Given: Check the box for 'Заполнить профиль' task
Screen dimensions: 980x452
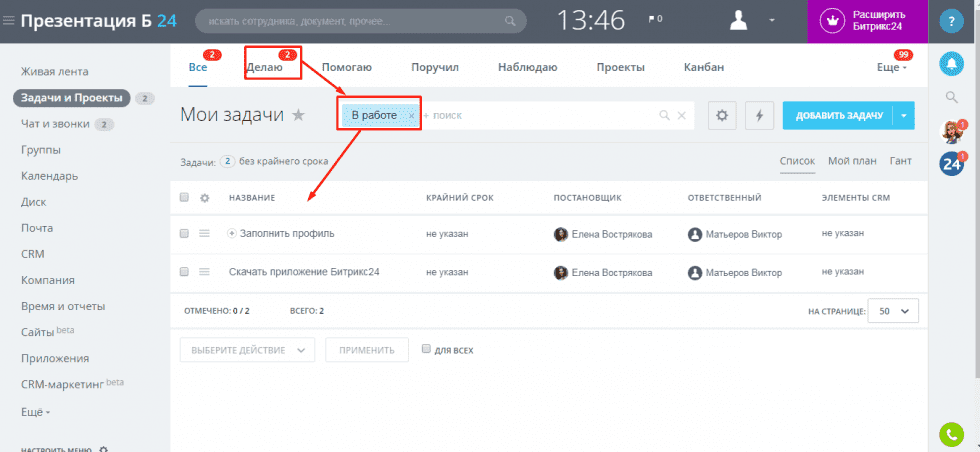Looking at the screenshot, I should 184,233.
